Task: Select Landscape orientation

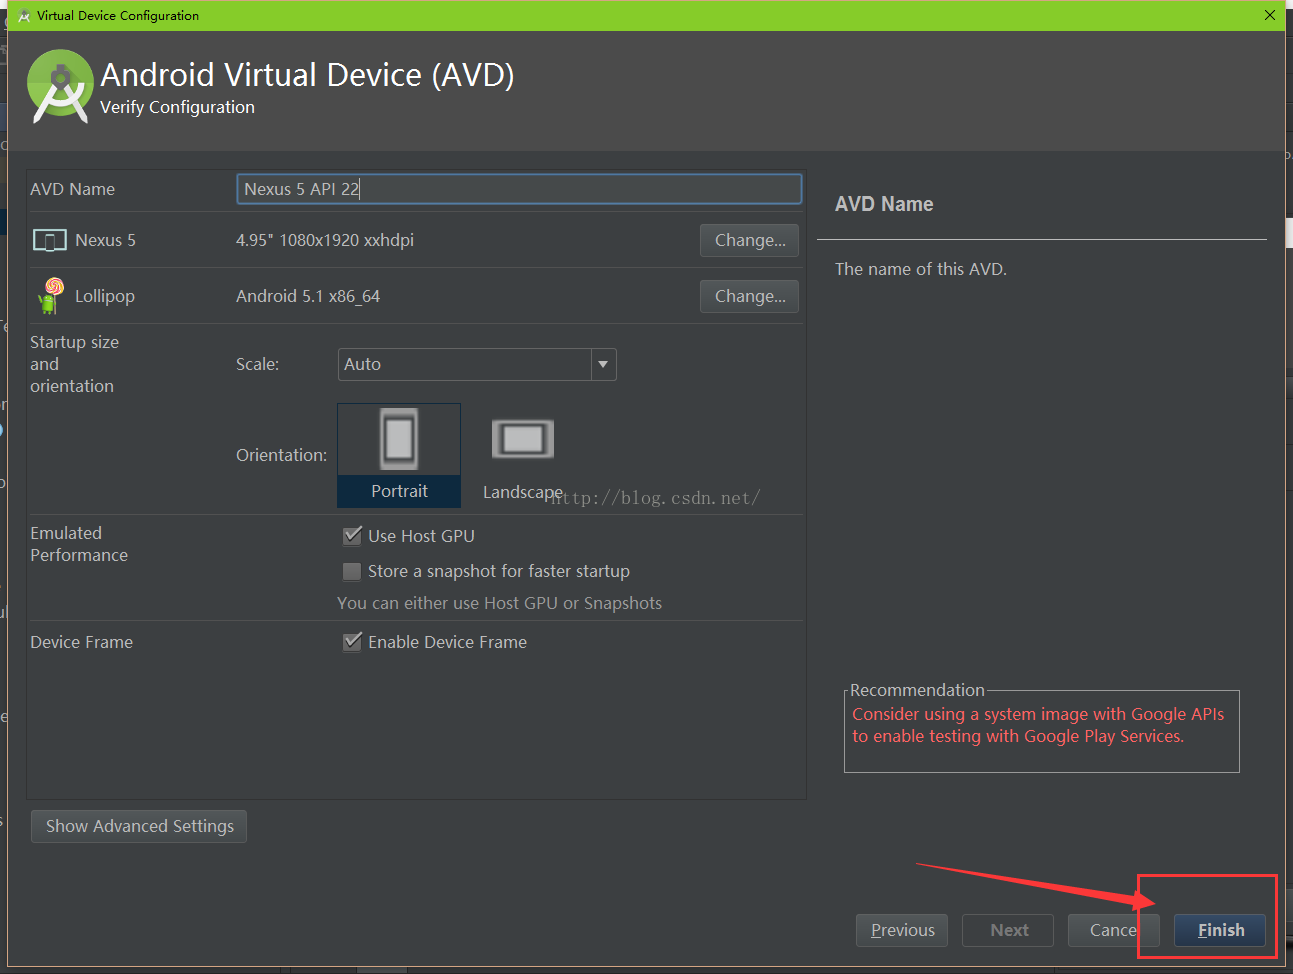Action: 522,455
